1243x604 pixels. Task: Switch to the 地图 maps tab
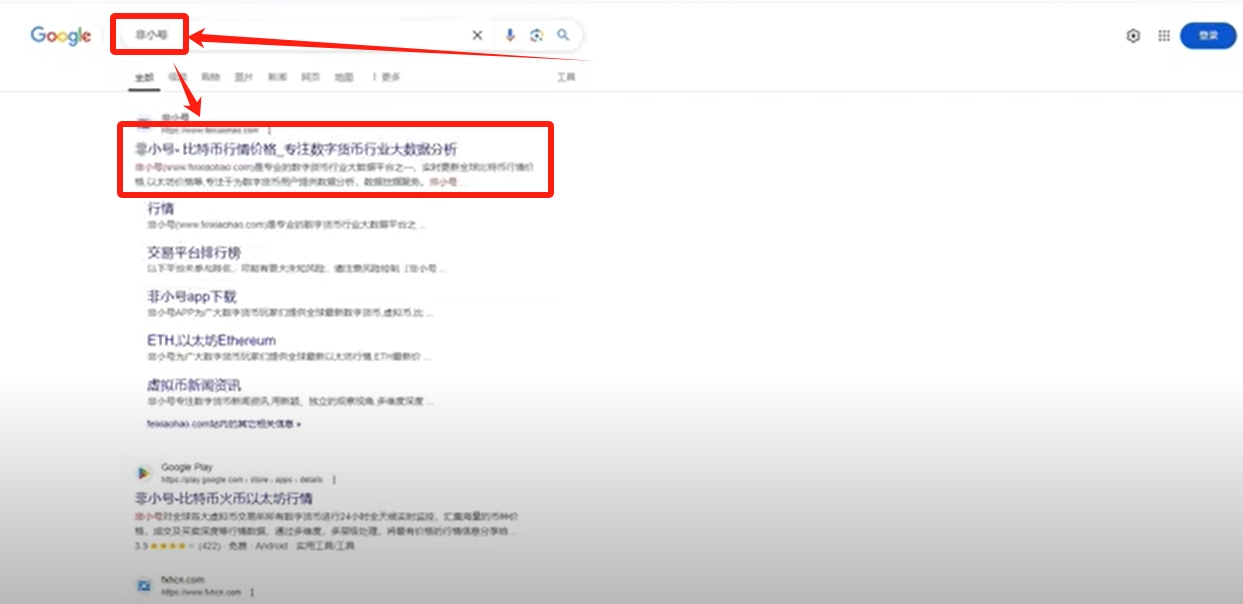tap(344, 77)
